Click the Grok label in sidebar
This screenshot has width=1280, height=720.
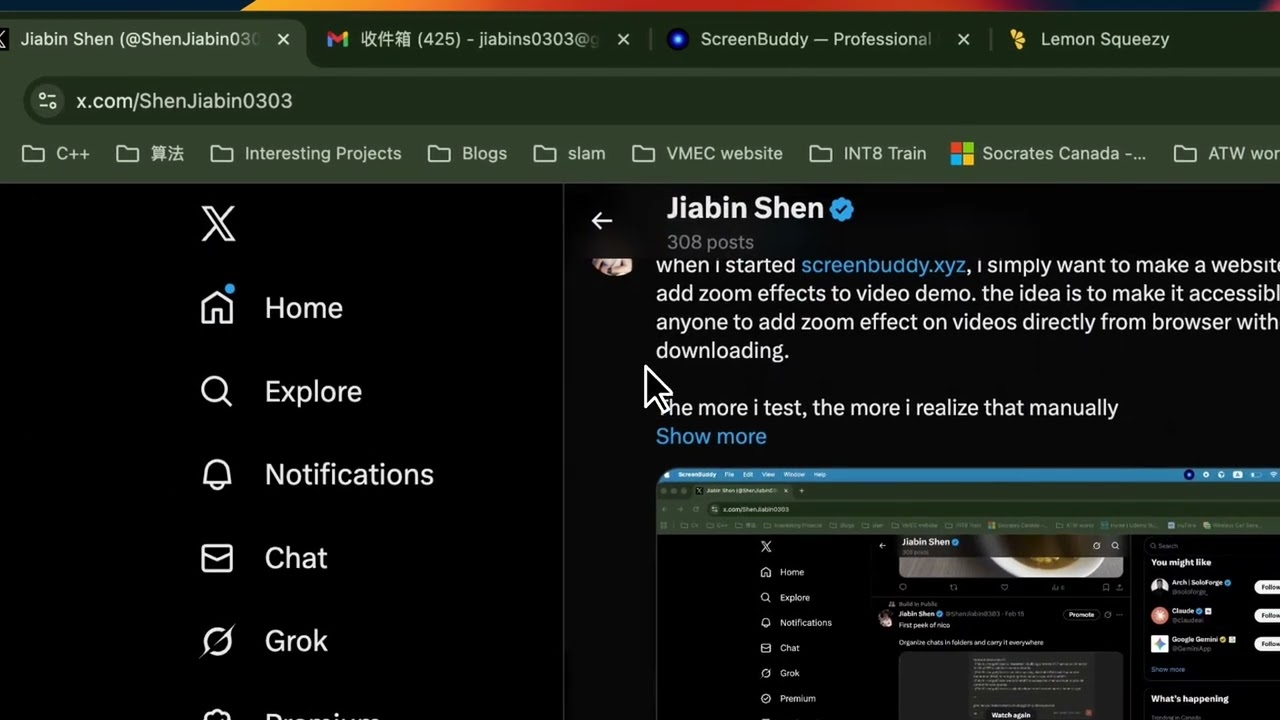point(296,641)
